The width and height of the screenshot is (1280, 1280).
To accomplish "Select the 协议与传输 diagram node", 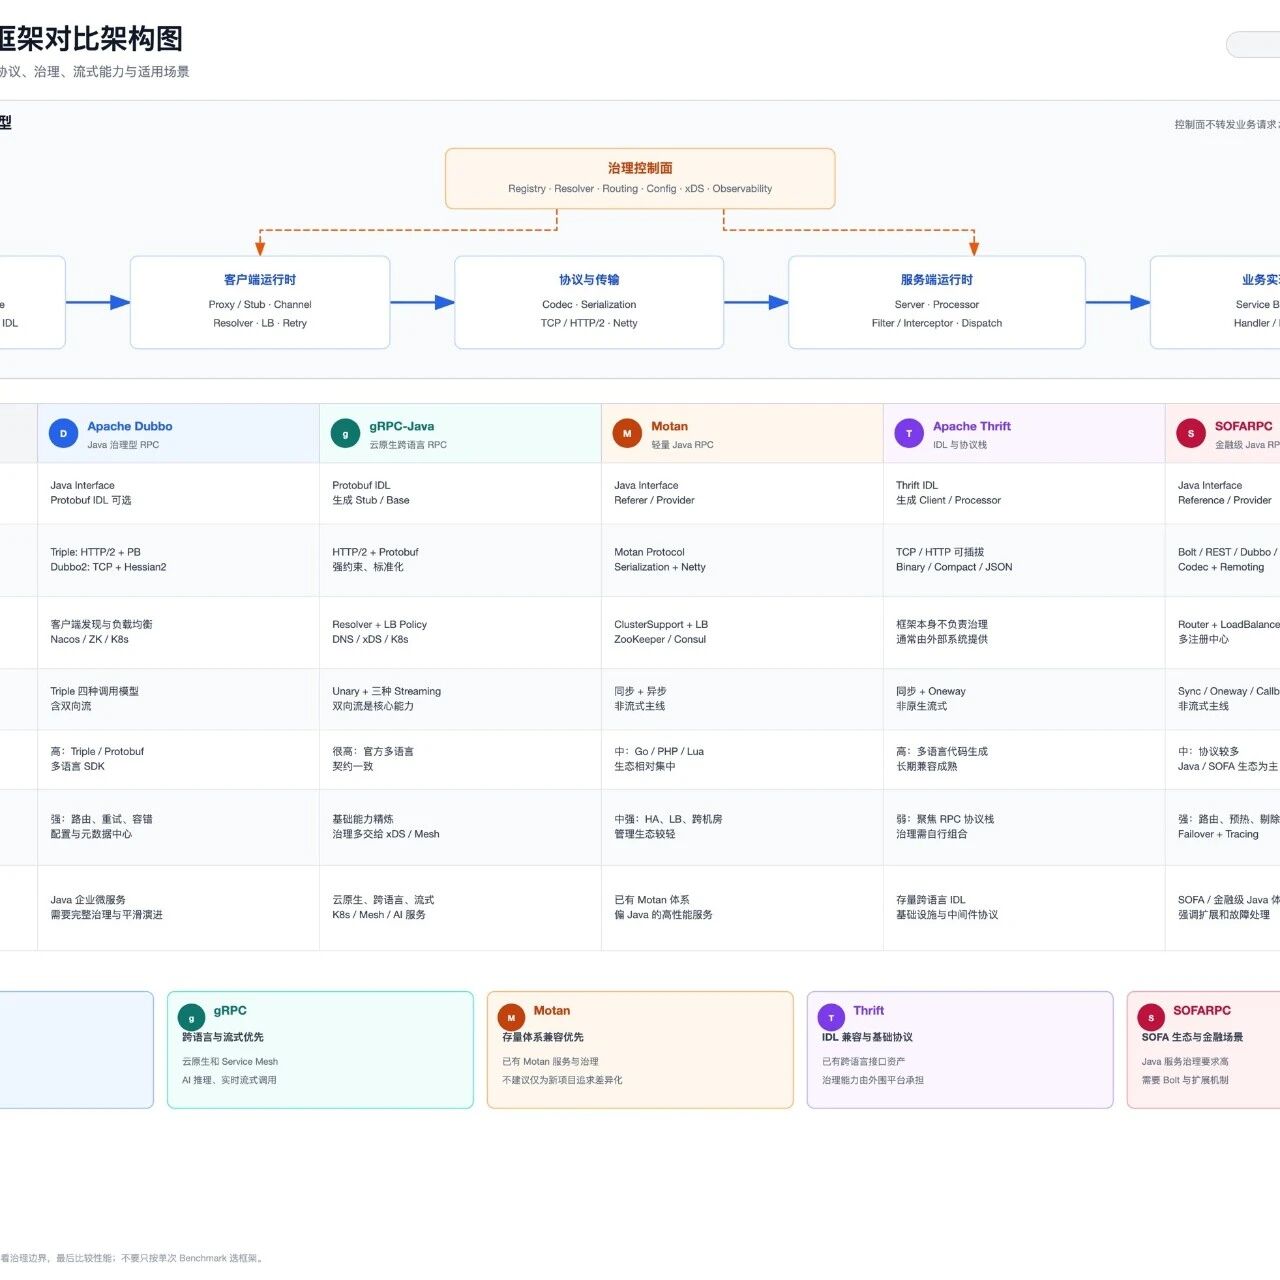I will (x=589, y=302).
